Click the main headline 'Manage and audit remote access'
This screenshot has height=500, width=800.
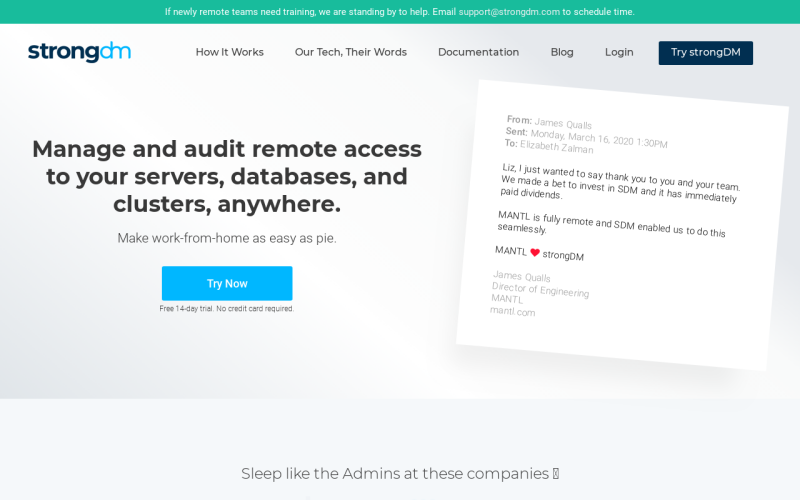click(x=227, y=176)
